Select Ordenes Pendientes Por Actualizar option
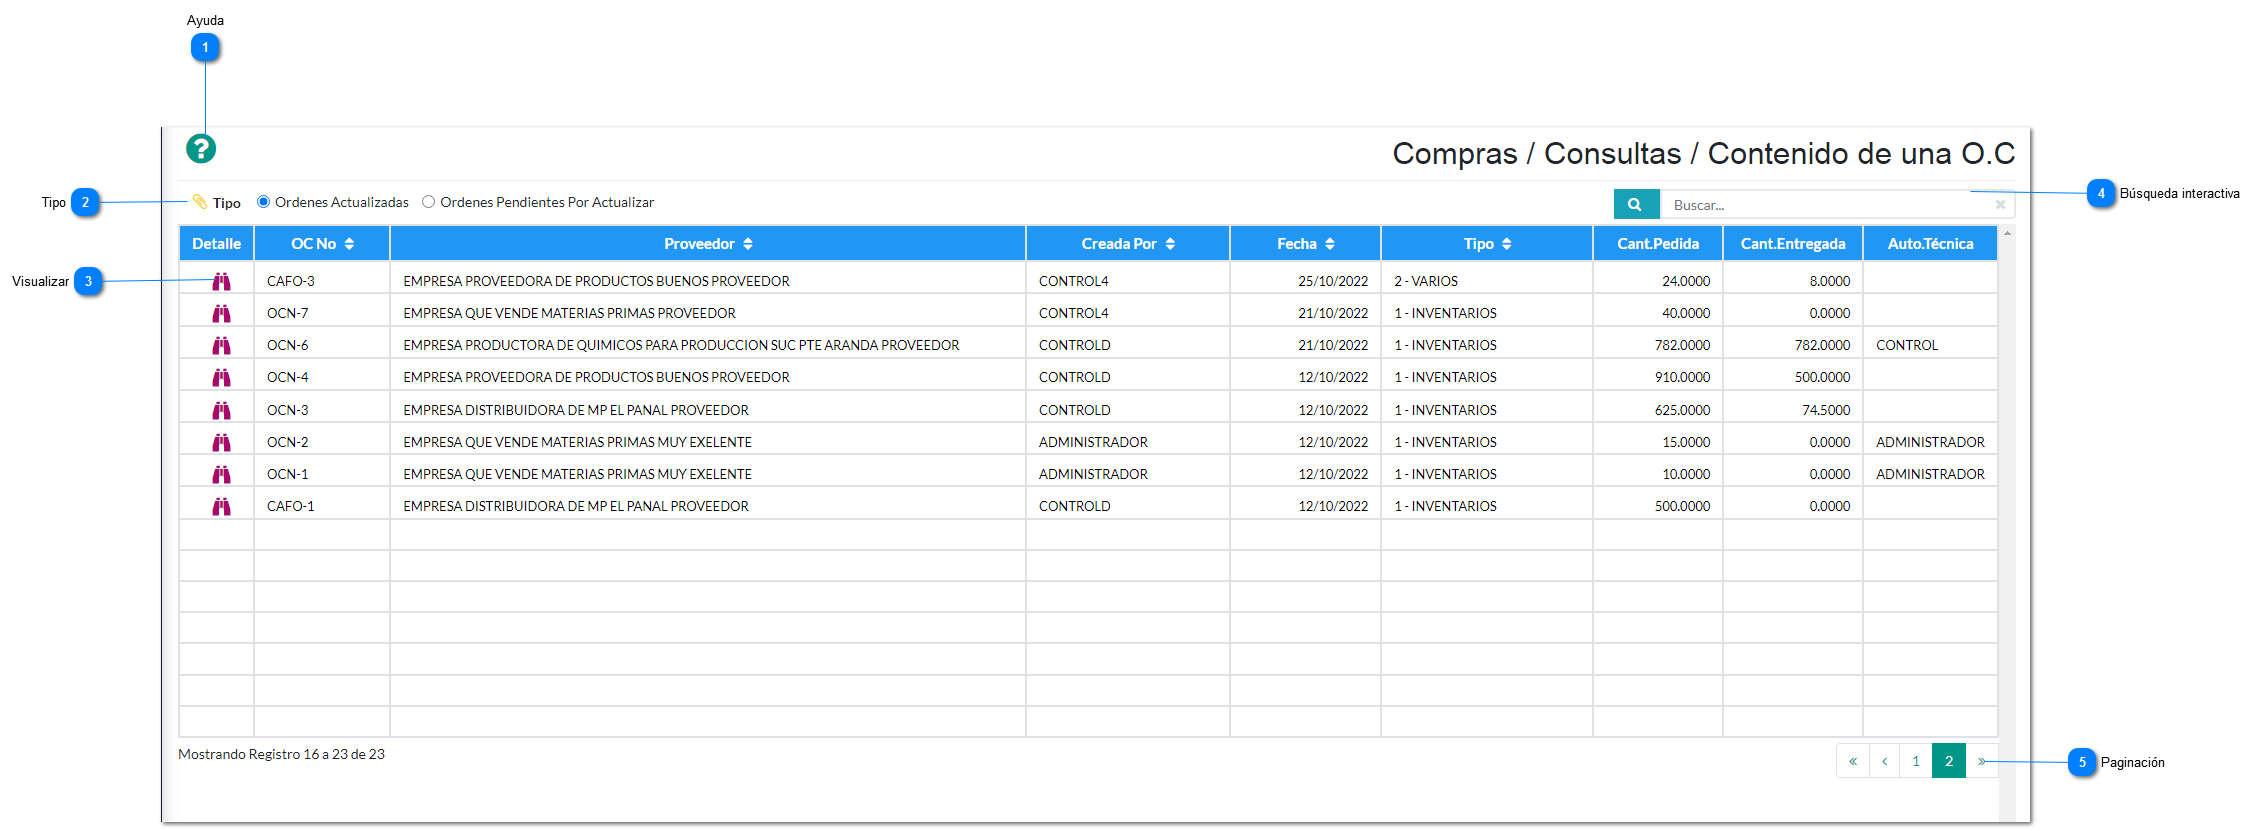Viewport: 2256px width, 831px height. coord(429,202)
